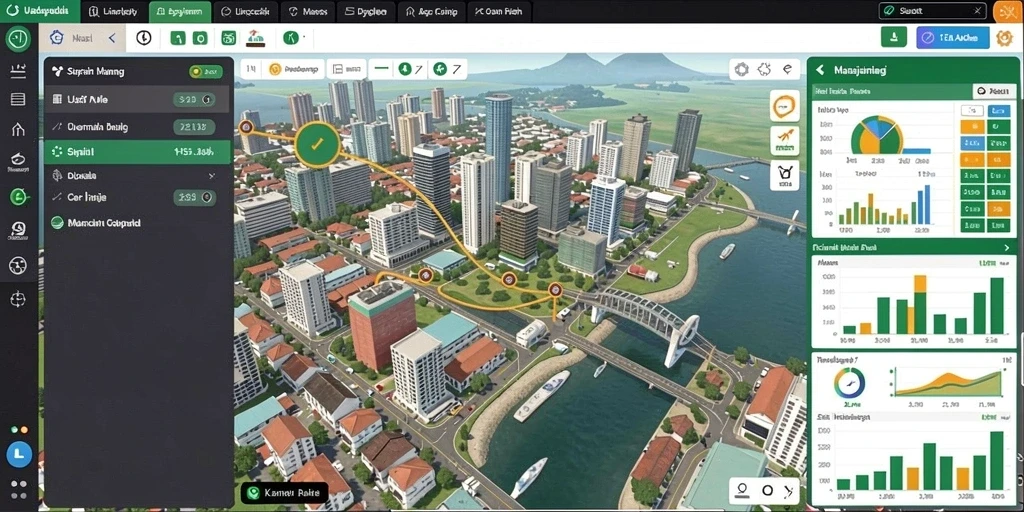Click the globe icon in left sidebar
The height and width of the screenshot is (512, 1024).
[18, 265]
